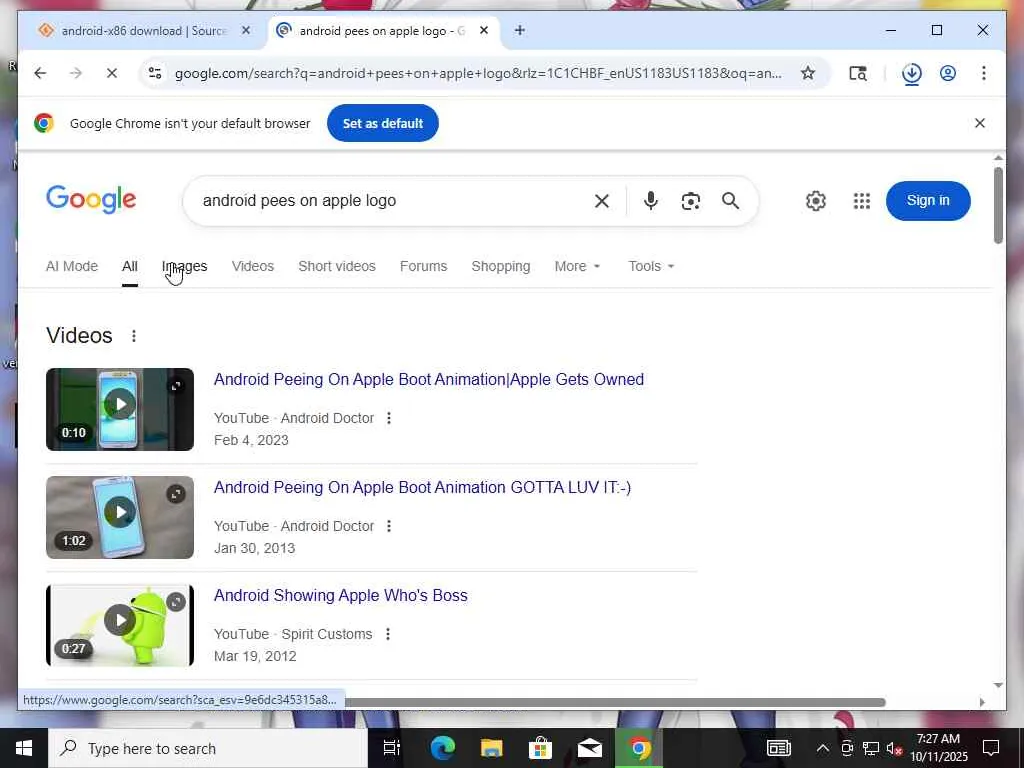Switch to the android-x86 download tab
The width and height of the screenshot is (1024, 768).
pyautogui.click(x=144, y=31)
